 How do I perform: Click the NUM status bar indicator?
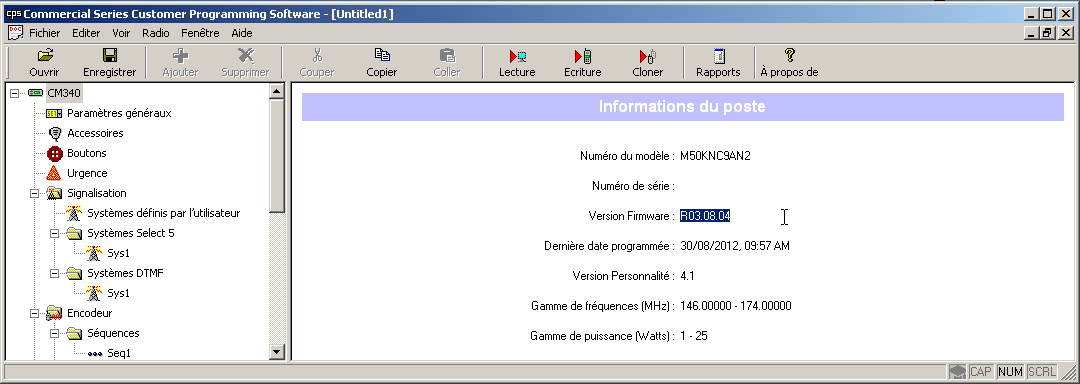pyautogui.click(x=1010, y=372)
